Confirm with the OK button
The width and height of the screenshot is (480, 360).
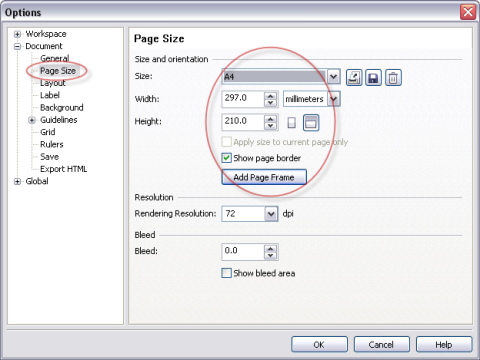pos(319,344)
